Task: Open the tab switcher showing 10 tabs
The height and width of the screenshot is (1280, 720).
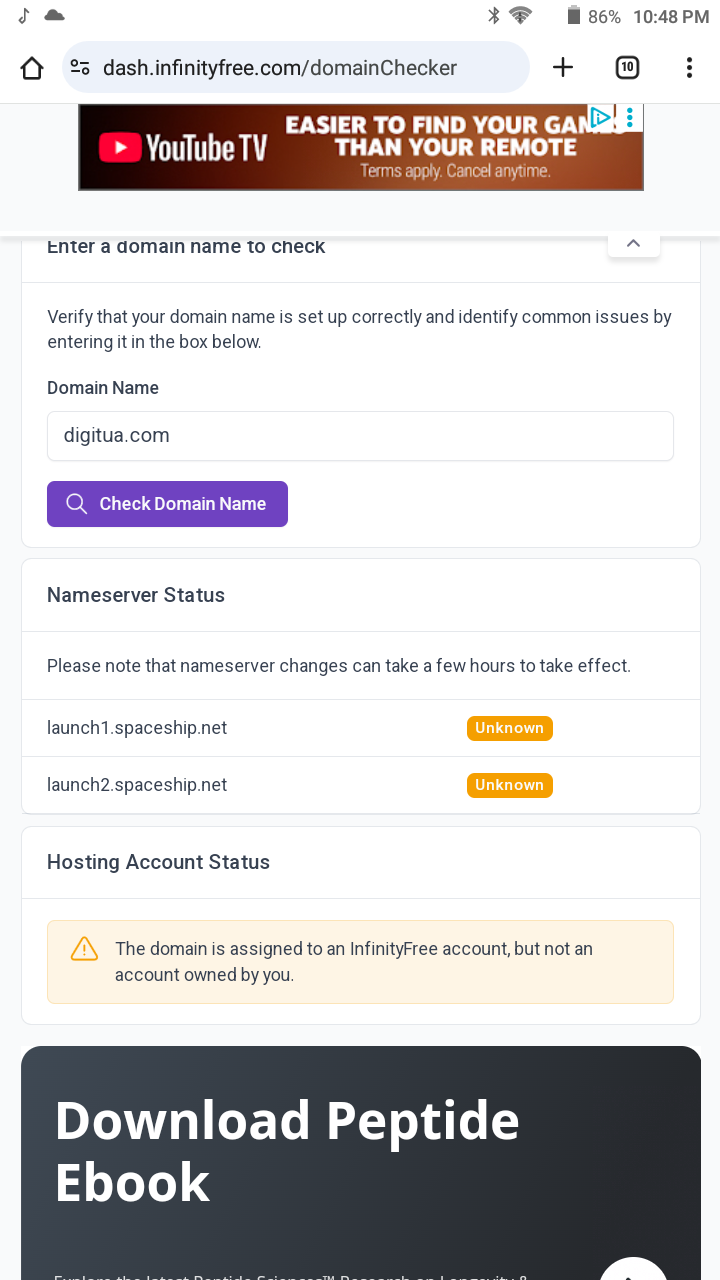Action: pos(627,67)
